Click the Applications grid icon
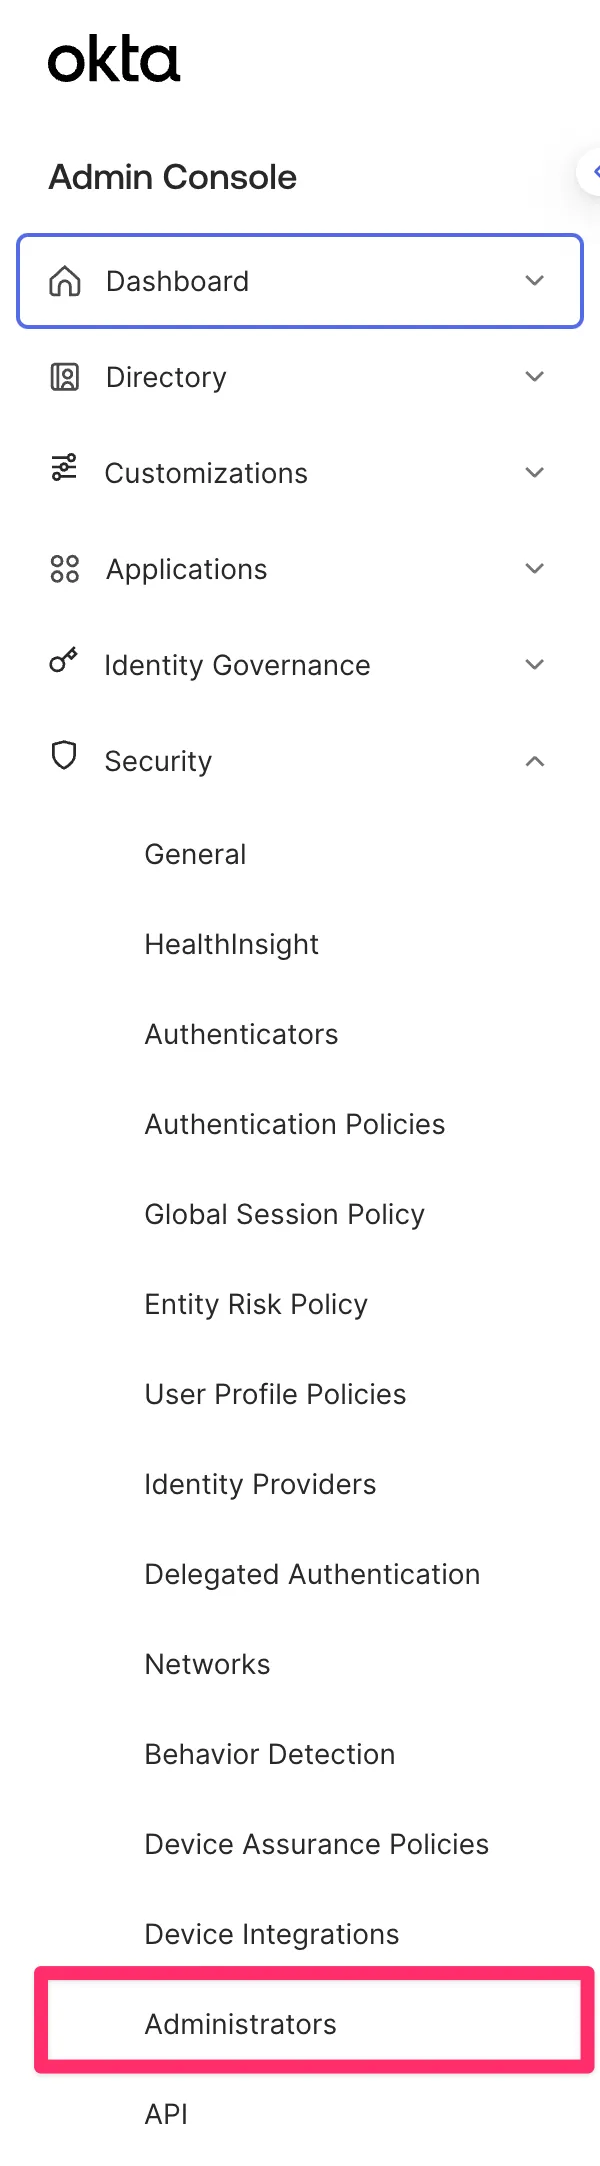The height and width of the screenshot is (2166, 600). coord(65,569)
